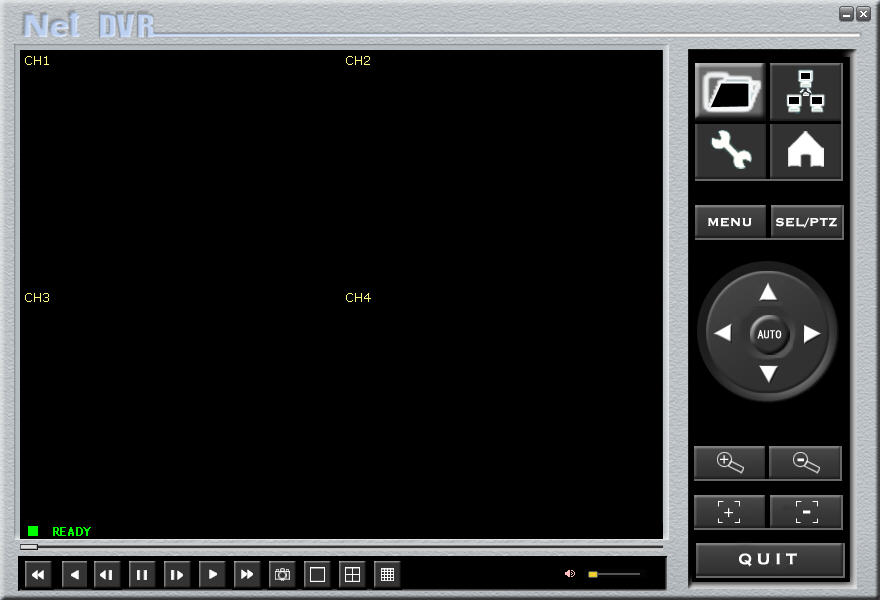Switch to four-channel quad view

(x=352, y=575)
